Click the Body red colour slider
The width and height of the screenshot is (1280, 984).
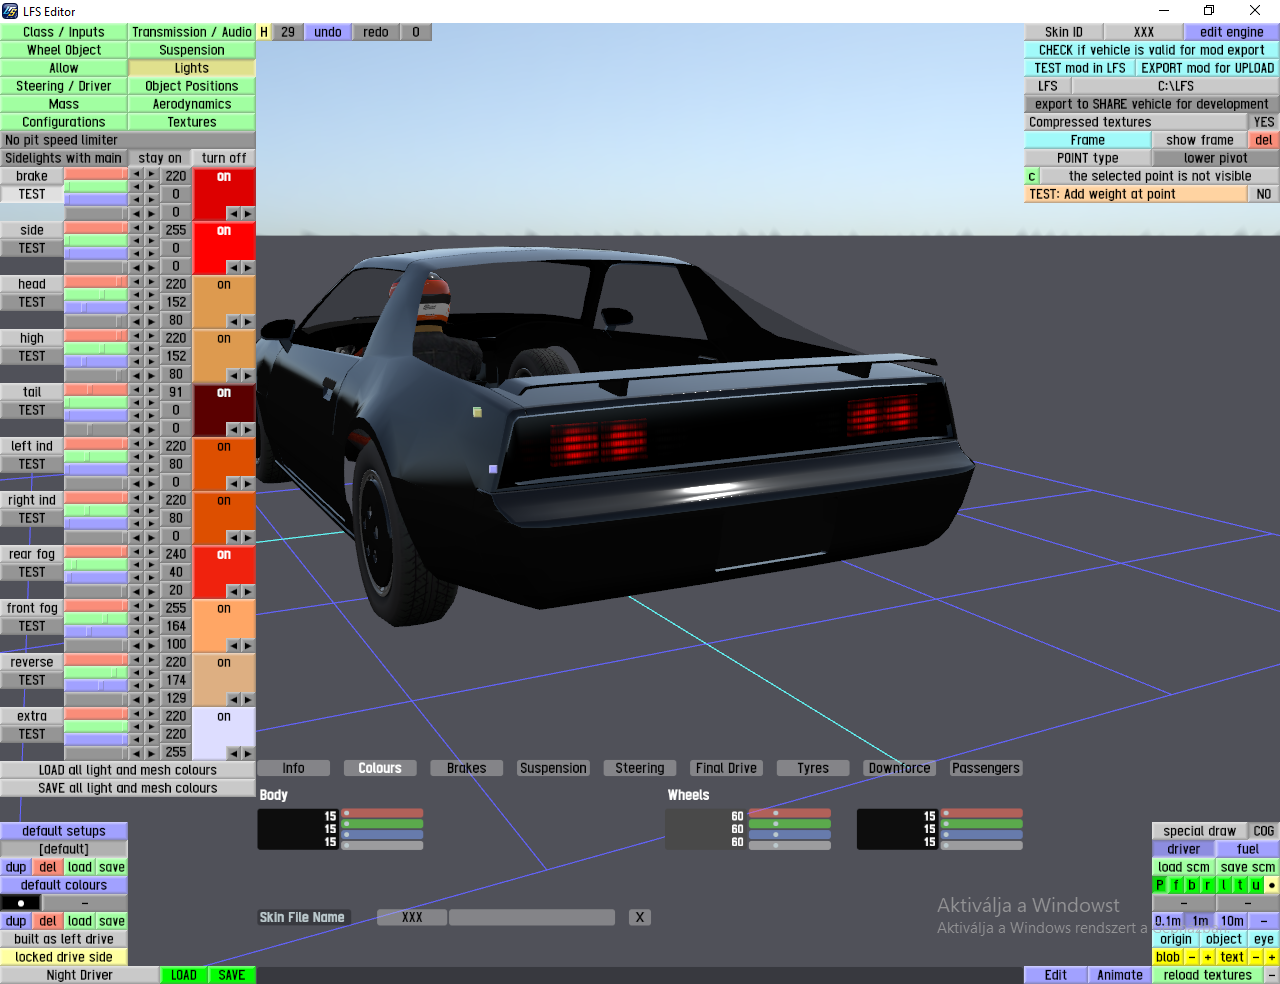[383, 813]
